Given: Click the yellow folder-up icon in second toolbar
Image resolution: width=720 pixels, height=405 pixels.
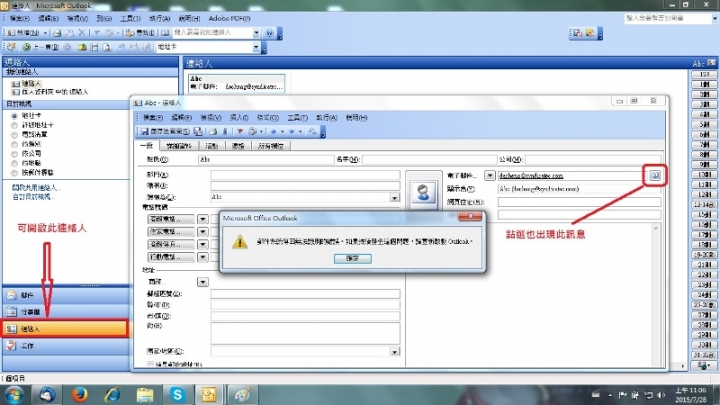Looking at the screenshot, I should pyautogui.click(x=82, y=47).
